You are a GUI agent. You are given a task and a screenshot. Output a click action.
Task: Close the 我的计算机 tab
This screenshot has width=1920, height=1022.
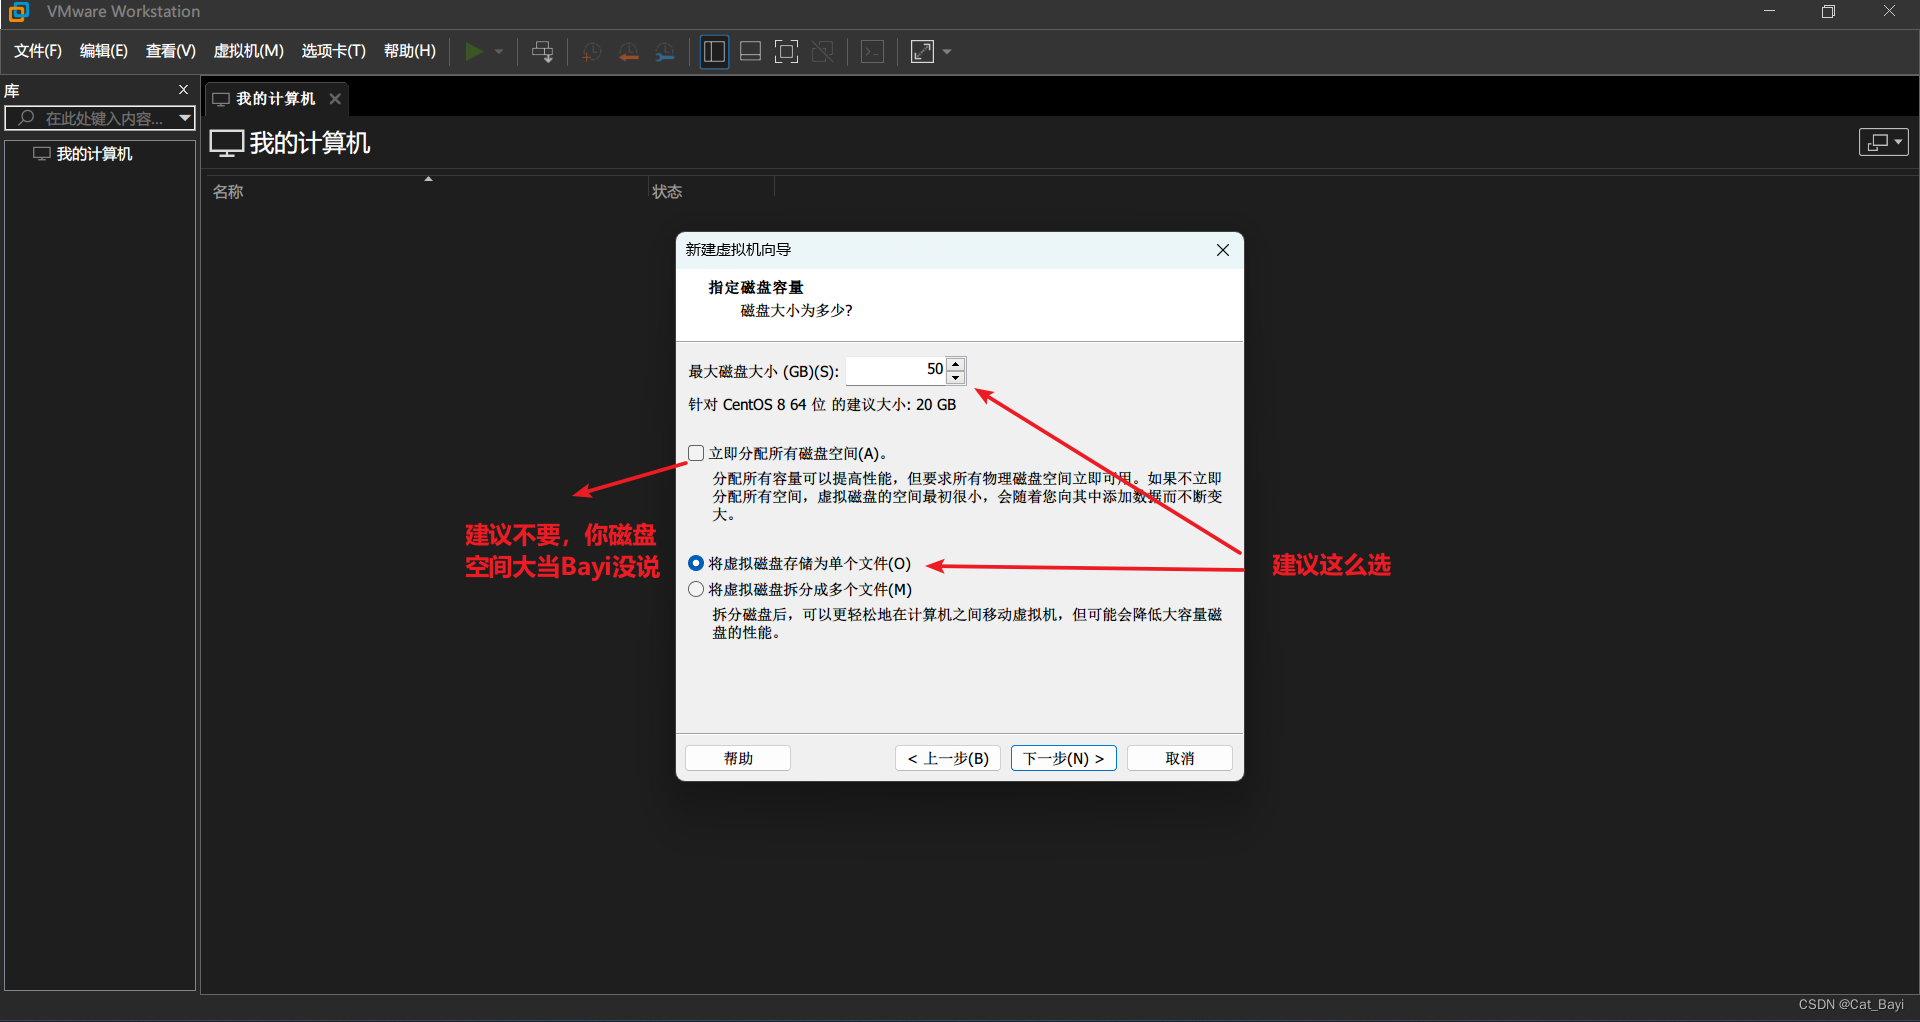pyautogui.click(x=335, y=99)
